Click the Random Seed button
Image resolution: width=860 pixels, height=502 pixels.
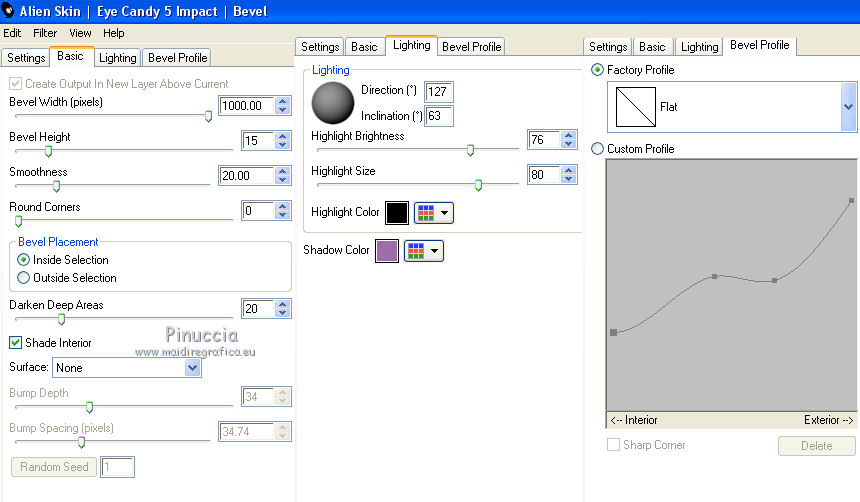pos(54,467)
